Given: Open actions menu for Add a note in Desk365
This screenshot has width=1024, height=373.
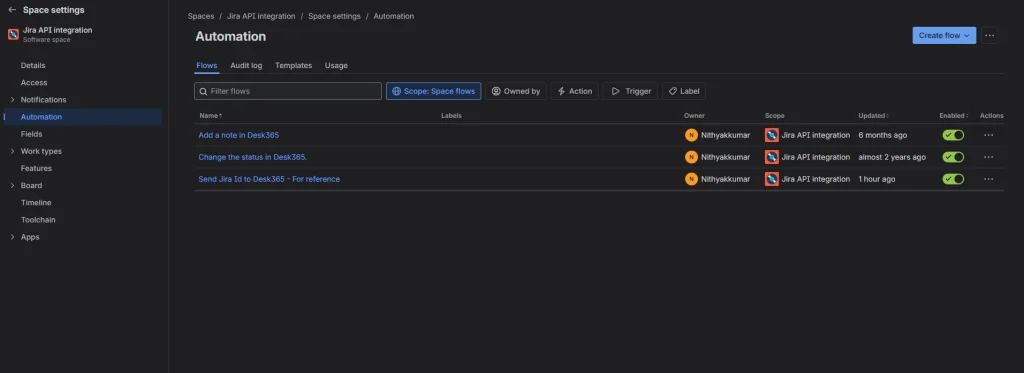Looking at the screenshot, I should [x=988, y=135].
